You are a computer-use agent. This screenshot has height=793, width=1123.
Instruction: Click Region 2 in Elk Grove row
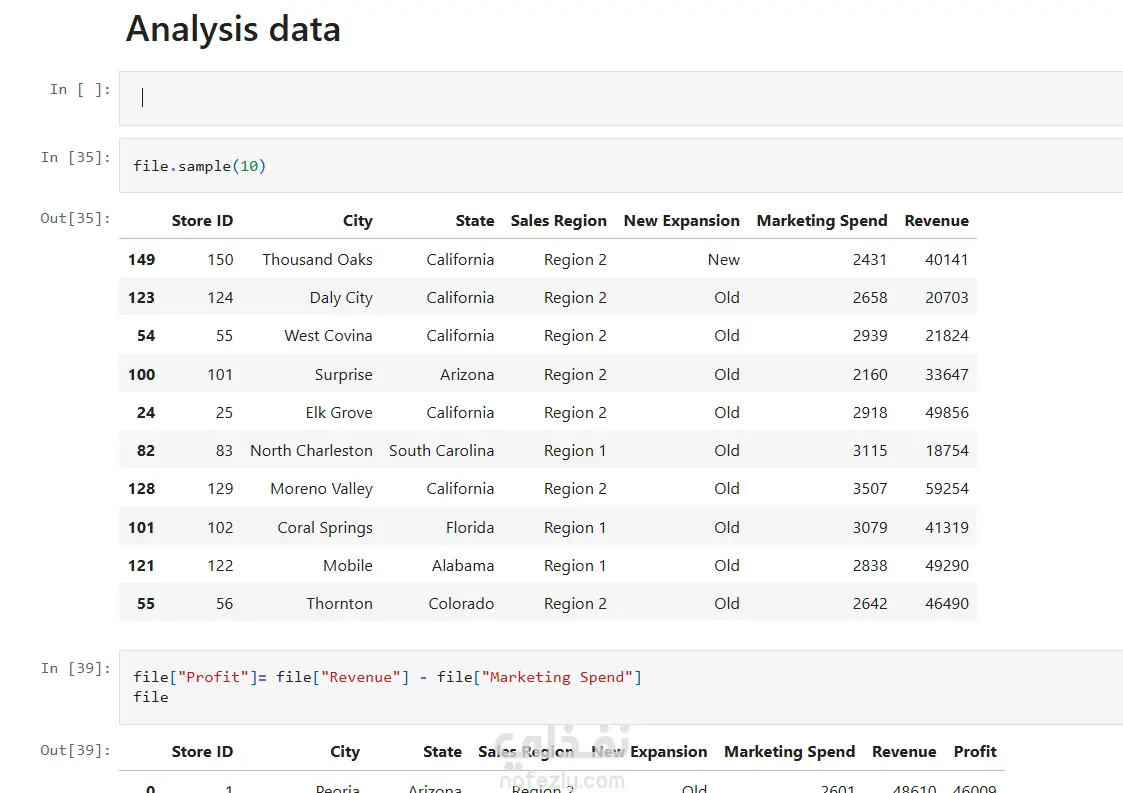575,413
